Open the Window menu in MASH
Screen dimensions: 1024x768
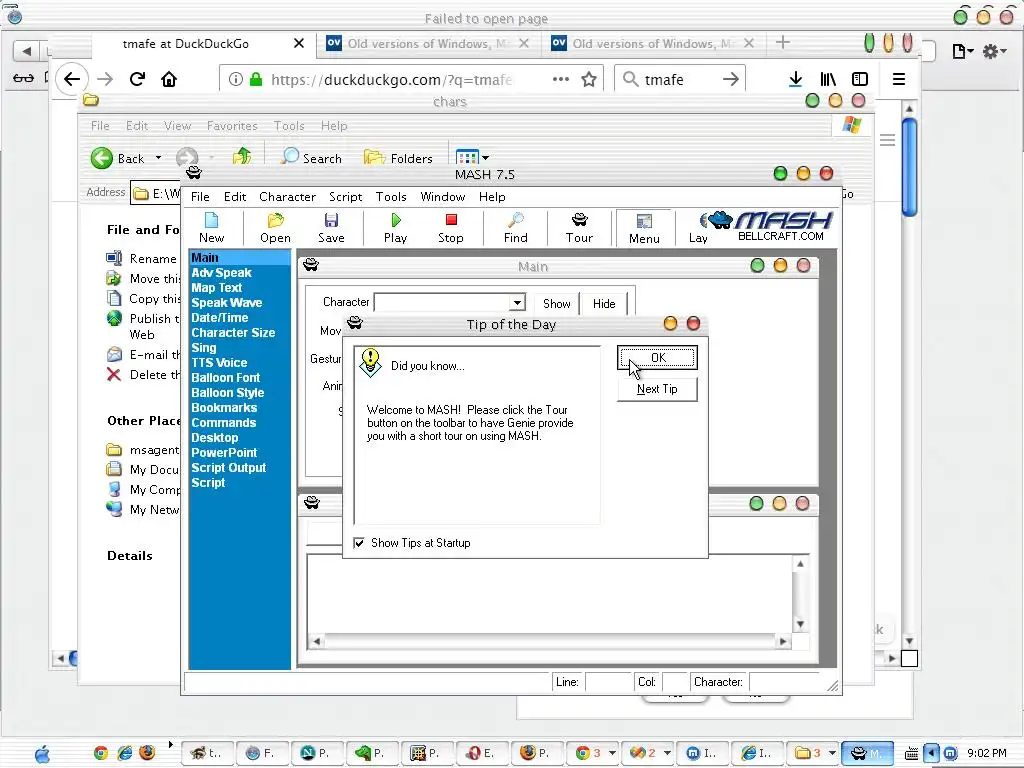[x=443, y=197]
